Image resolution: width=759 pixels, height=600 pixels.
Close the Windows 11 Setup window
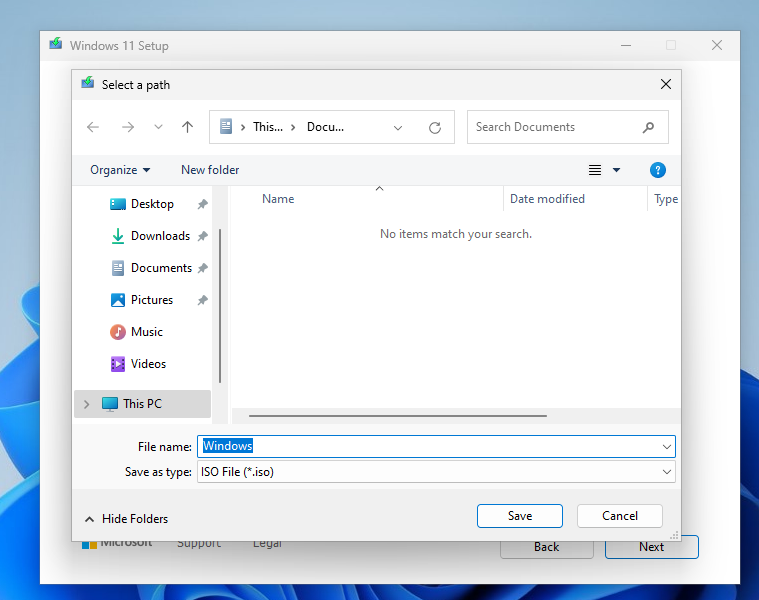pyautogui.click(x=717, y=45)
